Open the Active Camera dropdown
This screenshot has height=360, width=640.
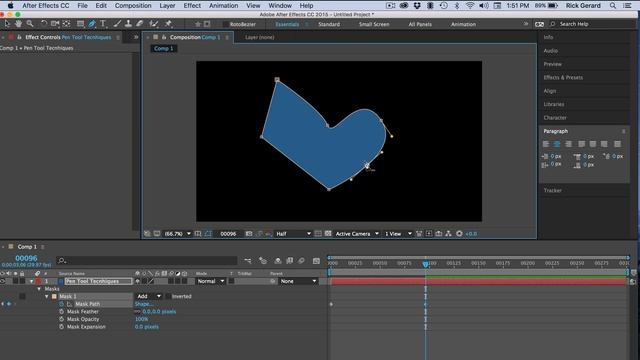click(x=357, y=234)
